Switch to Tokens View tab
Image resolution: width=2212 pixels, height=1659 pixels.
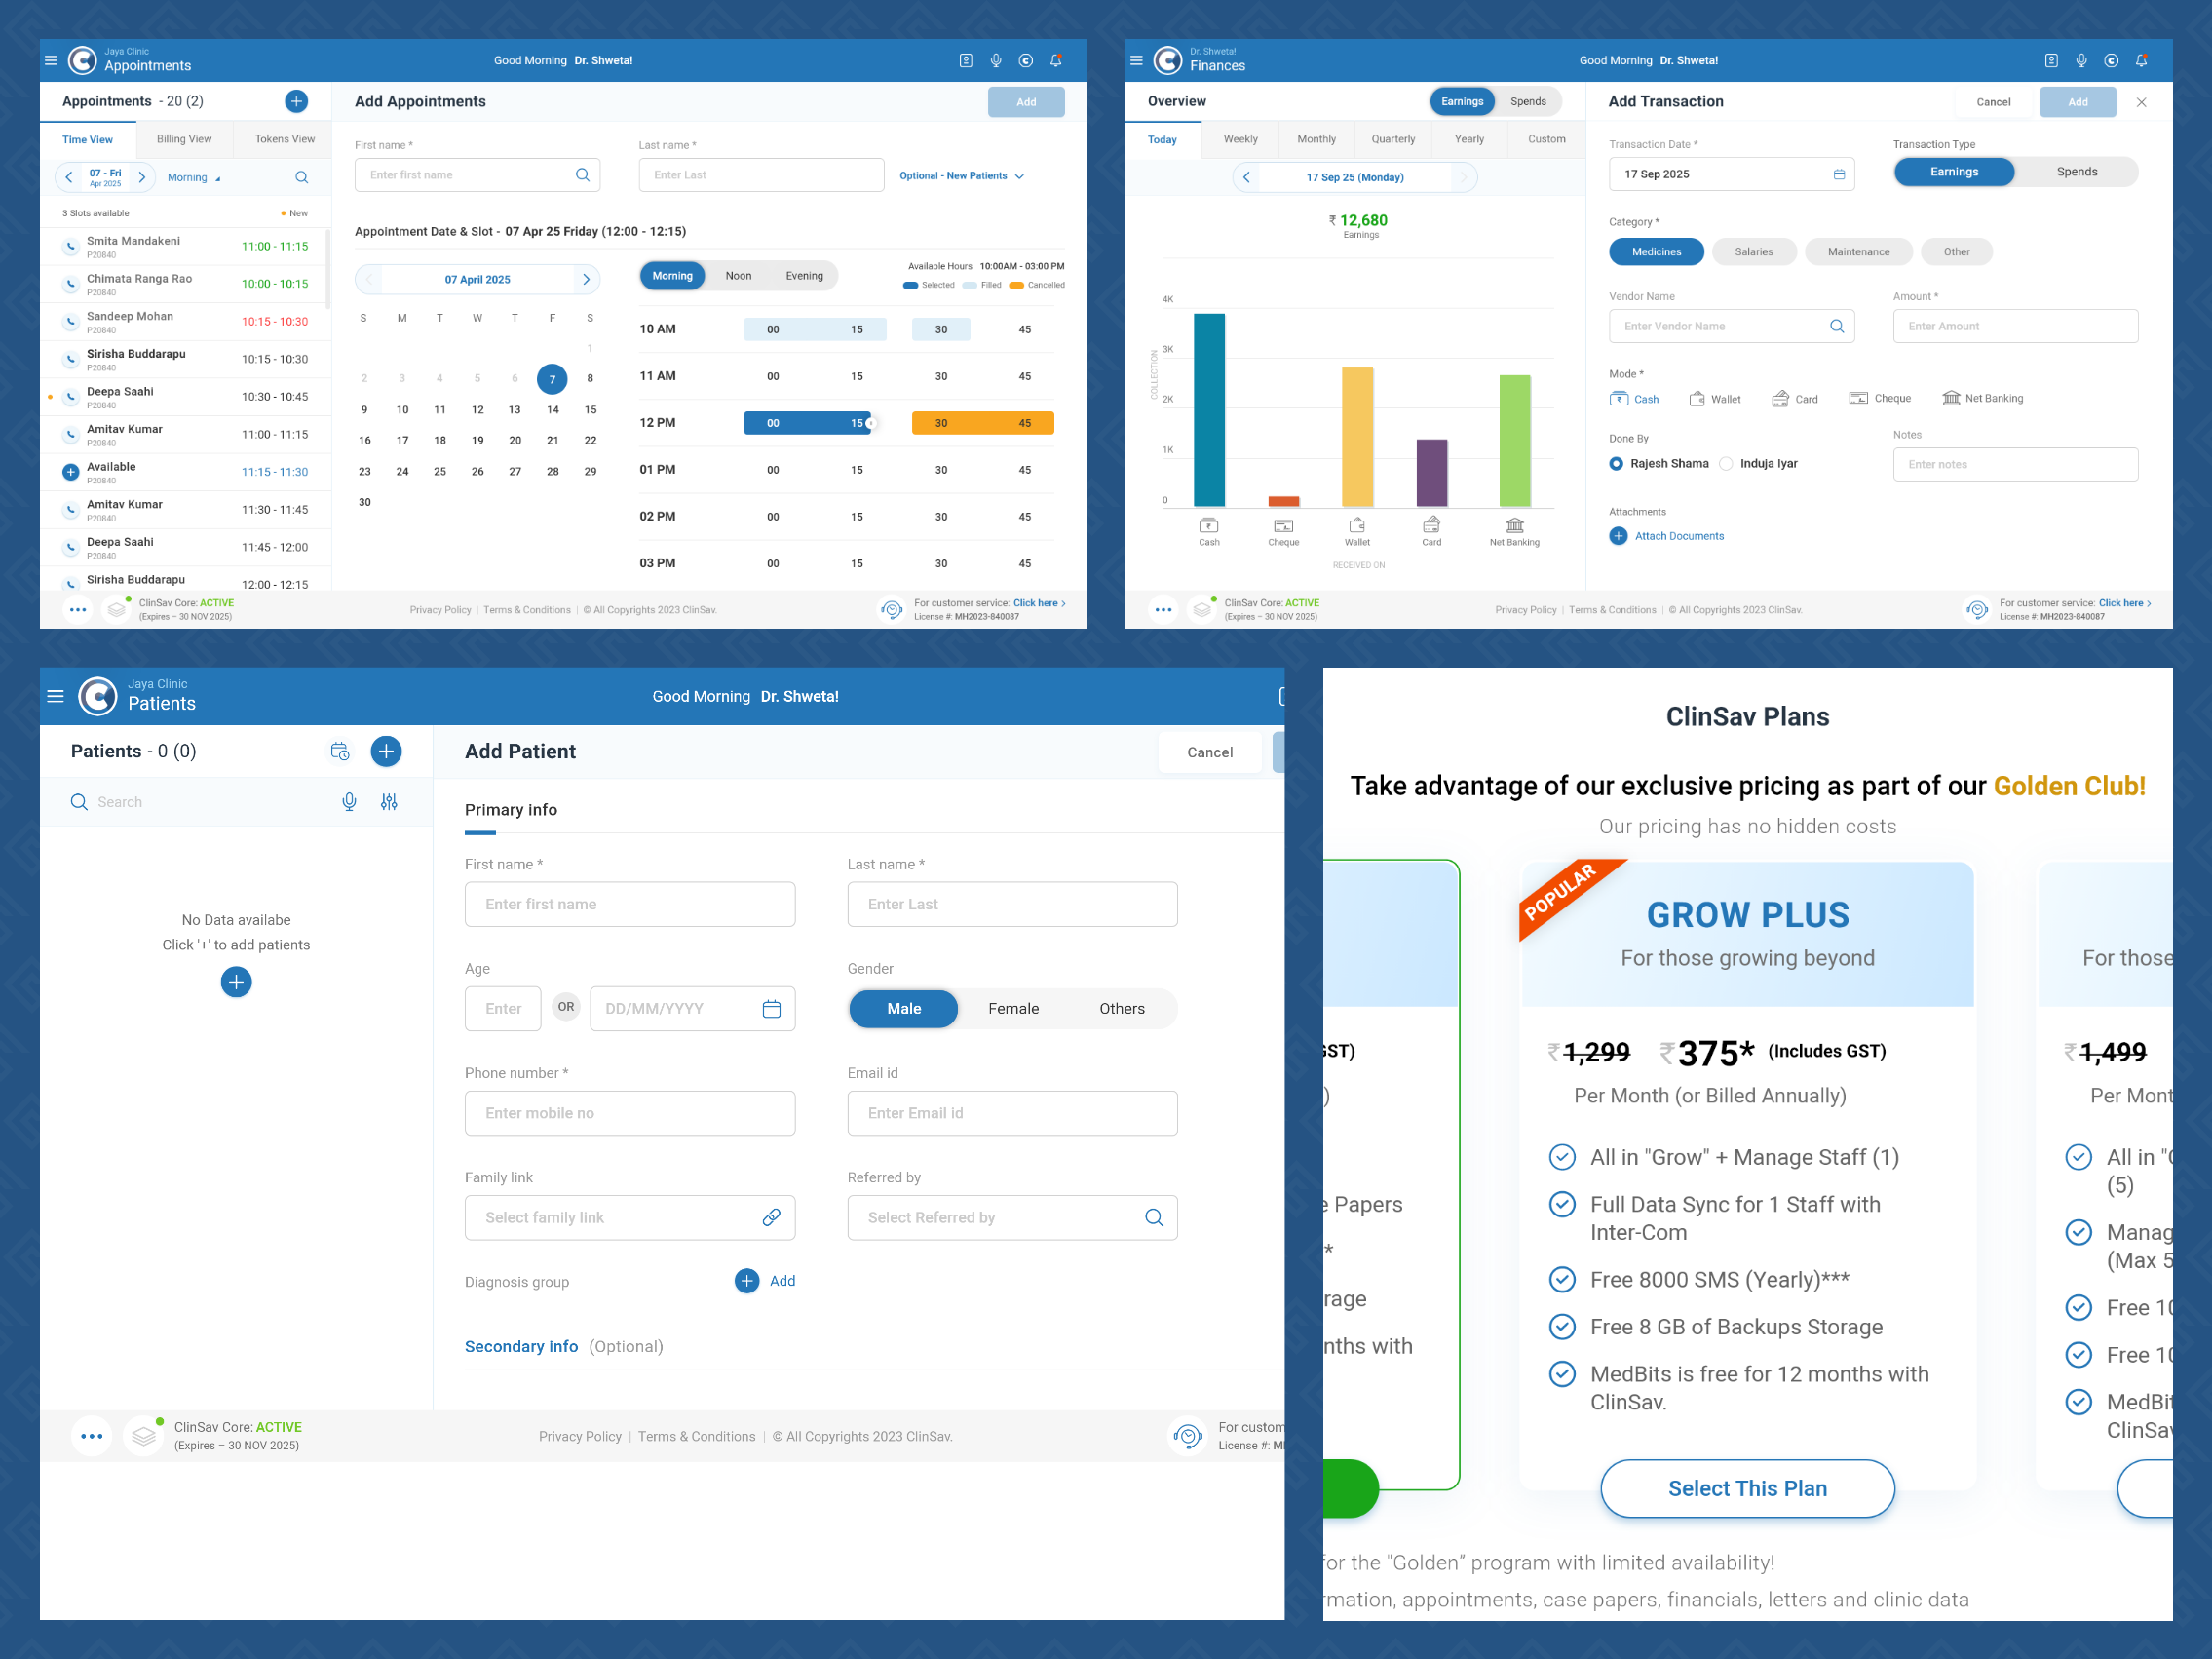284,139
